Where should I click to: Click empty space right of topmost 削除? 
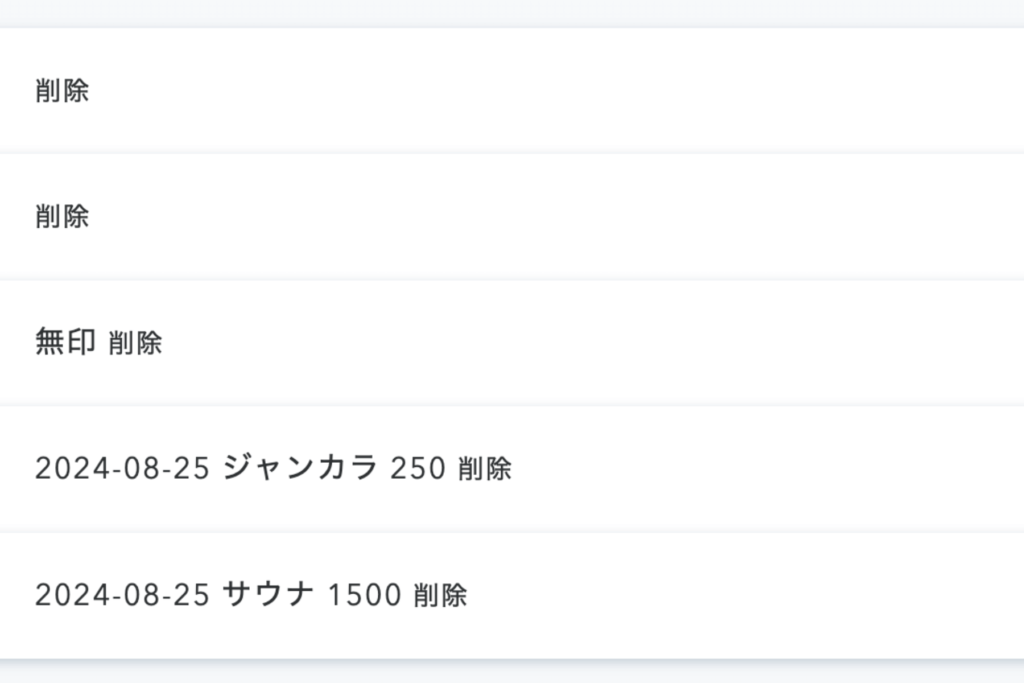(x=600, y=91)
